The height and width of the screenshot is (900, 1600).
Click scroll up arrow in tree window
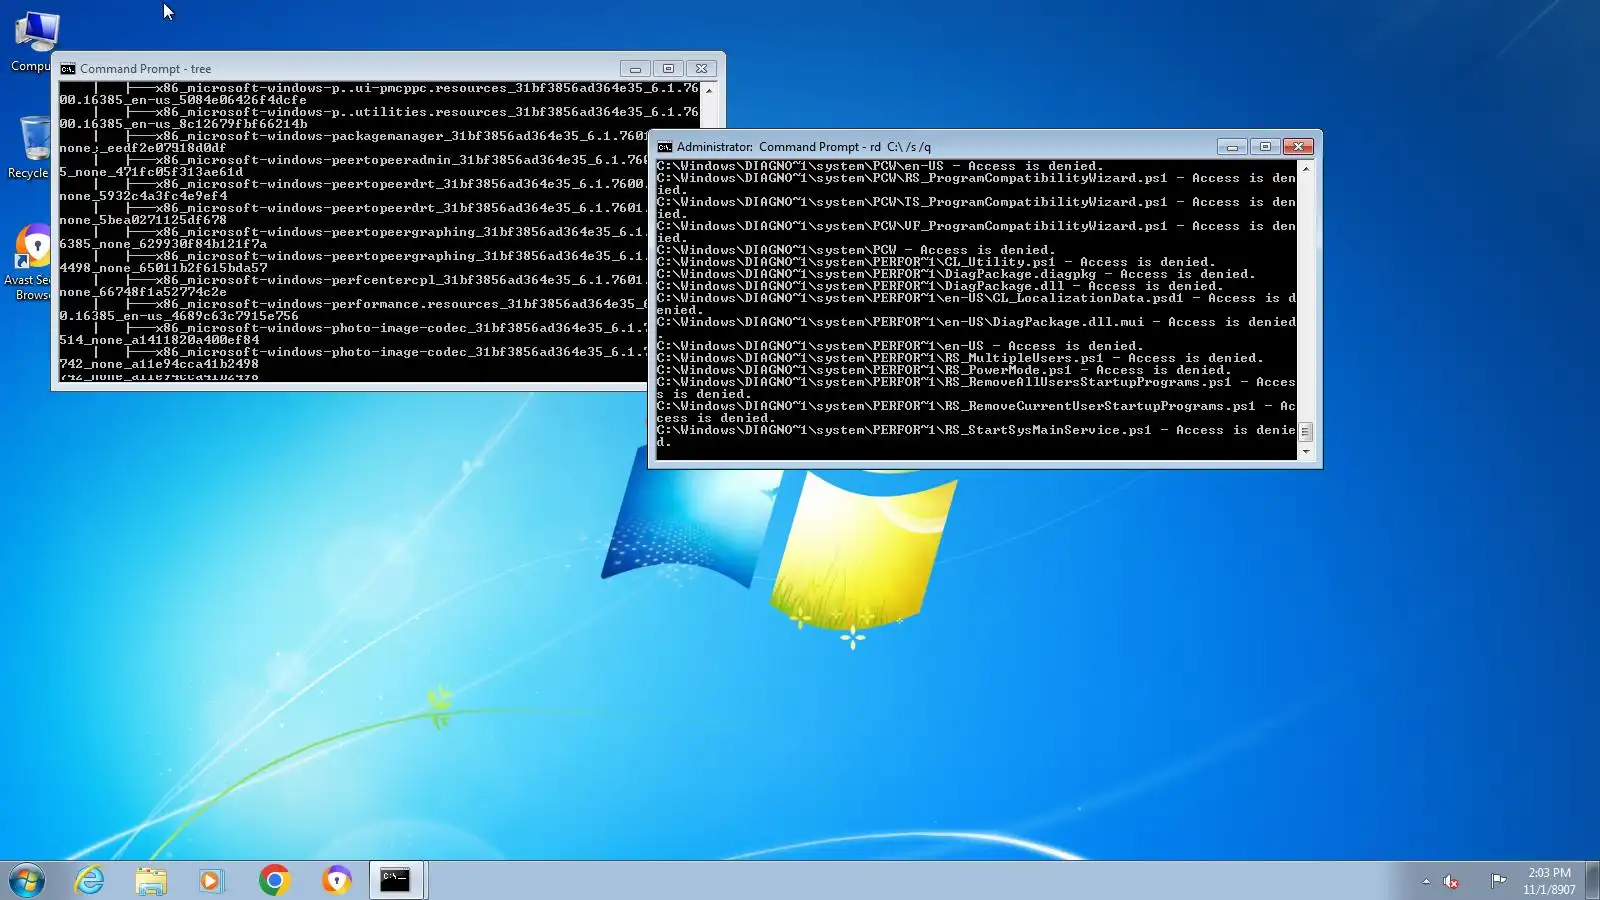pos(709,91)
